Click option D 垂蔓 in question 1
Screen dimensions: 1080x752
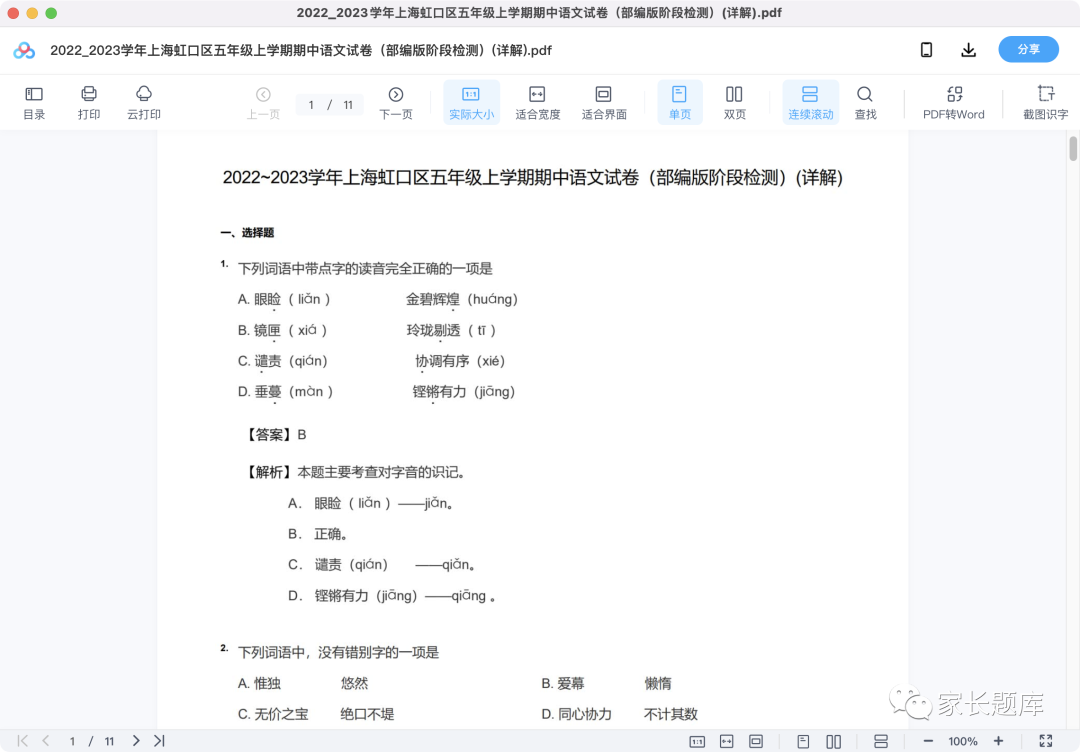[x=285, y=392]
